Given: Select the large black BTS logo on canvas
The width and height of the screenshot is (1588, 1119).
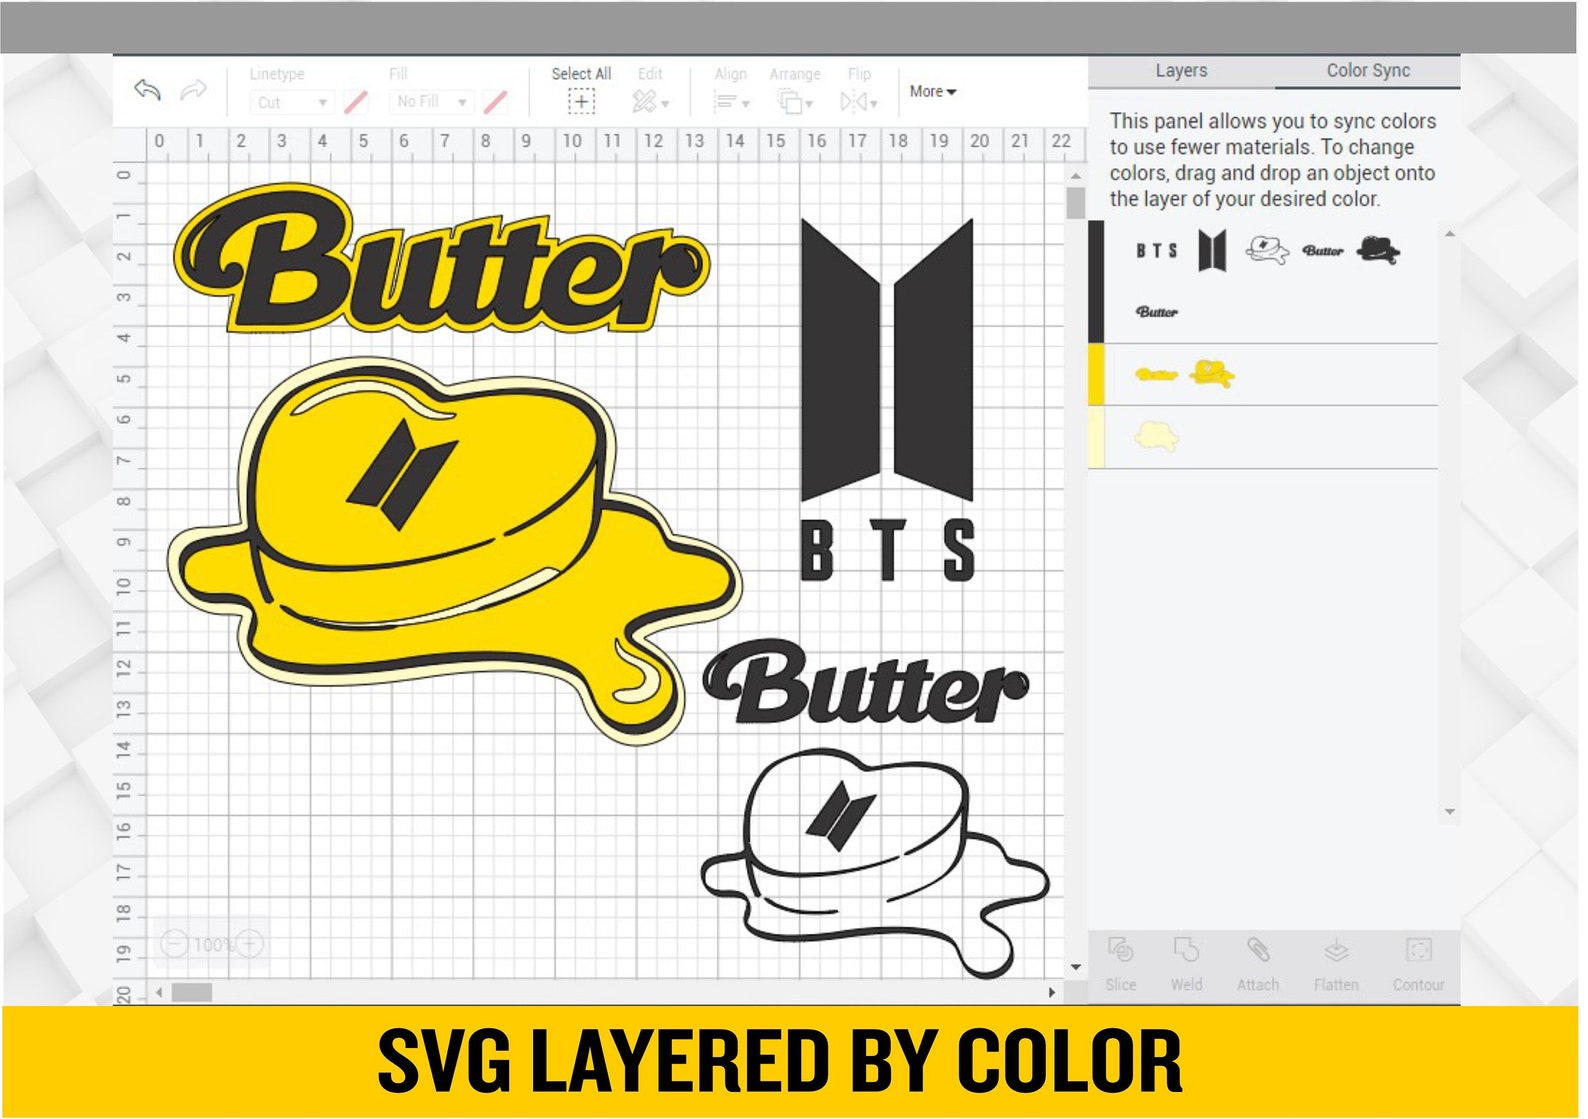Looking at the screenshot, I should pos(887,359).
